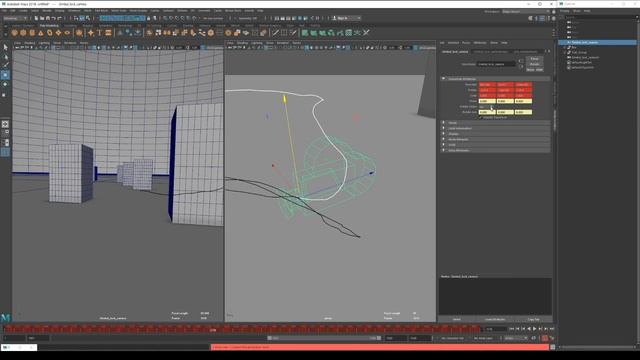The width and height of the screenshot is (640, 360).
Task: Switch to the Rigging shelf tab
Action: click(x=87, y=25)
